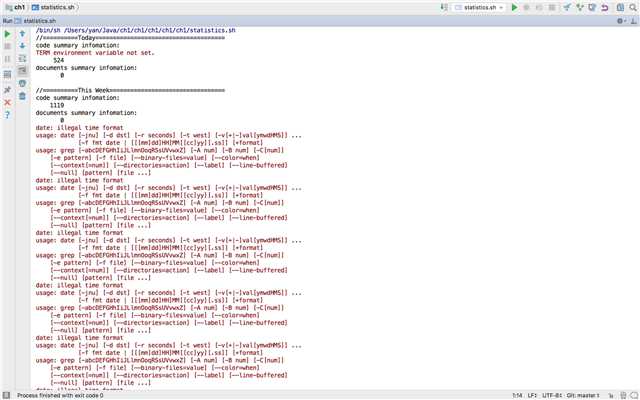Click the '//======Today' header line
This screenshot has width=640, height=400.
point(130,38)
